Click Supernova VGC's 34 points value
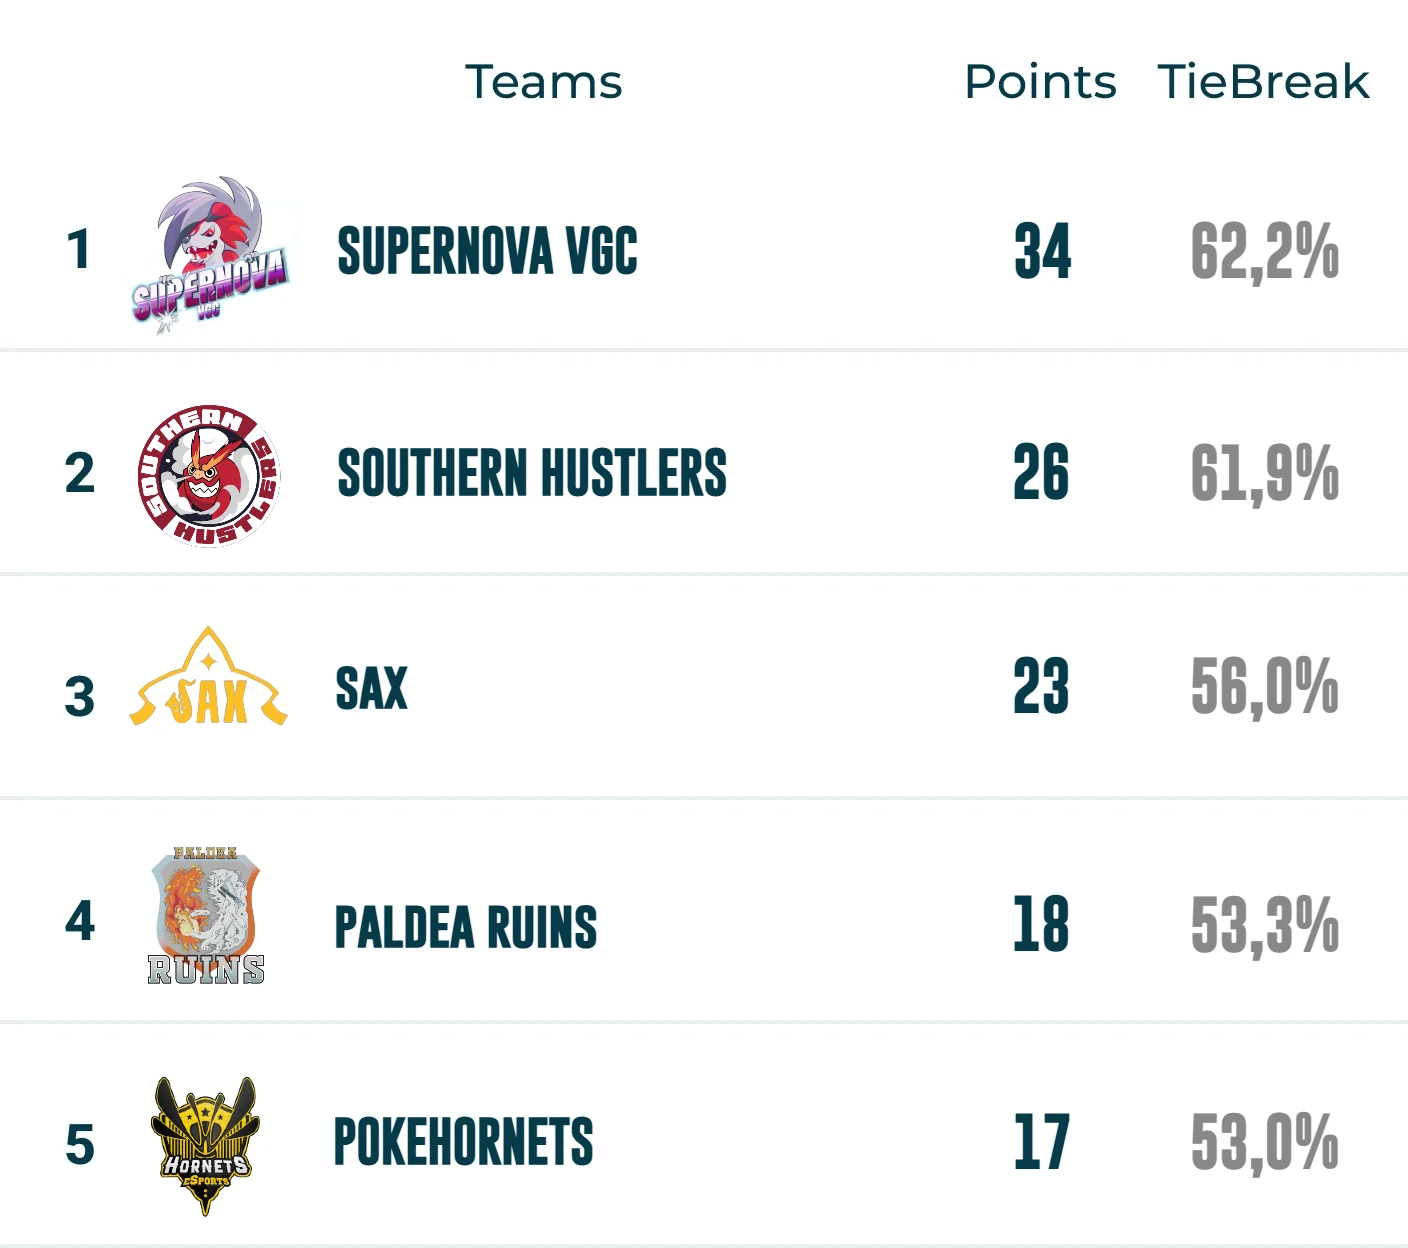 [1042, 251]
